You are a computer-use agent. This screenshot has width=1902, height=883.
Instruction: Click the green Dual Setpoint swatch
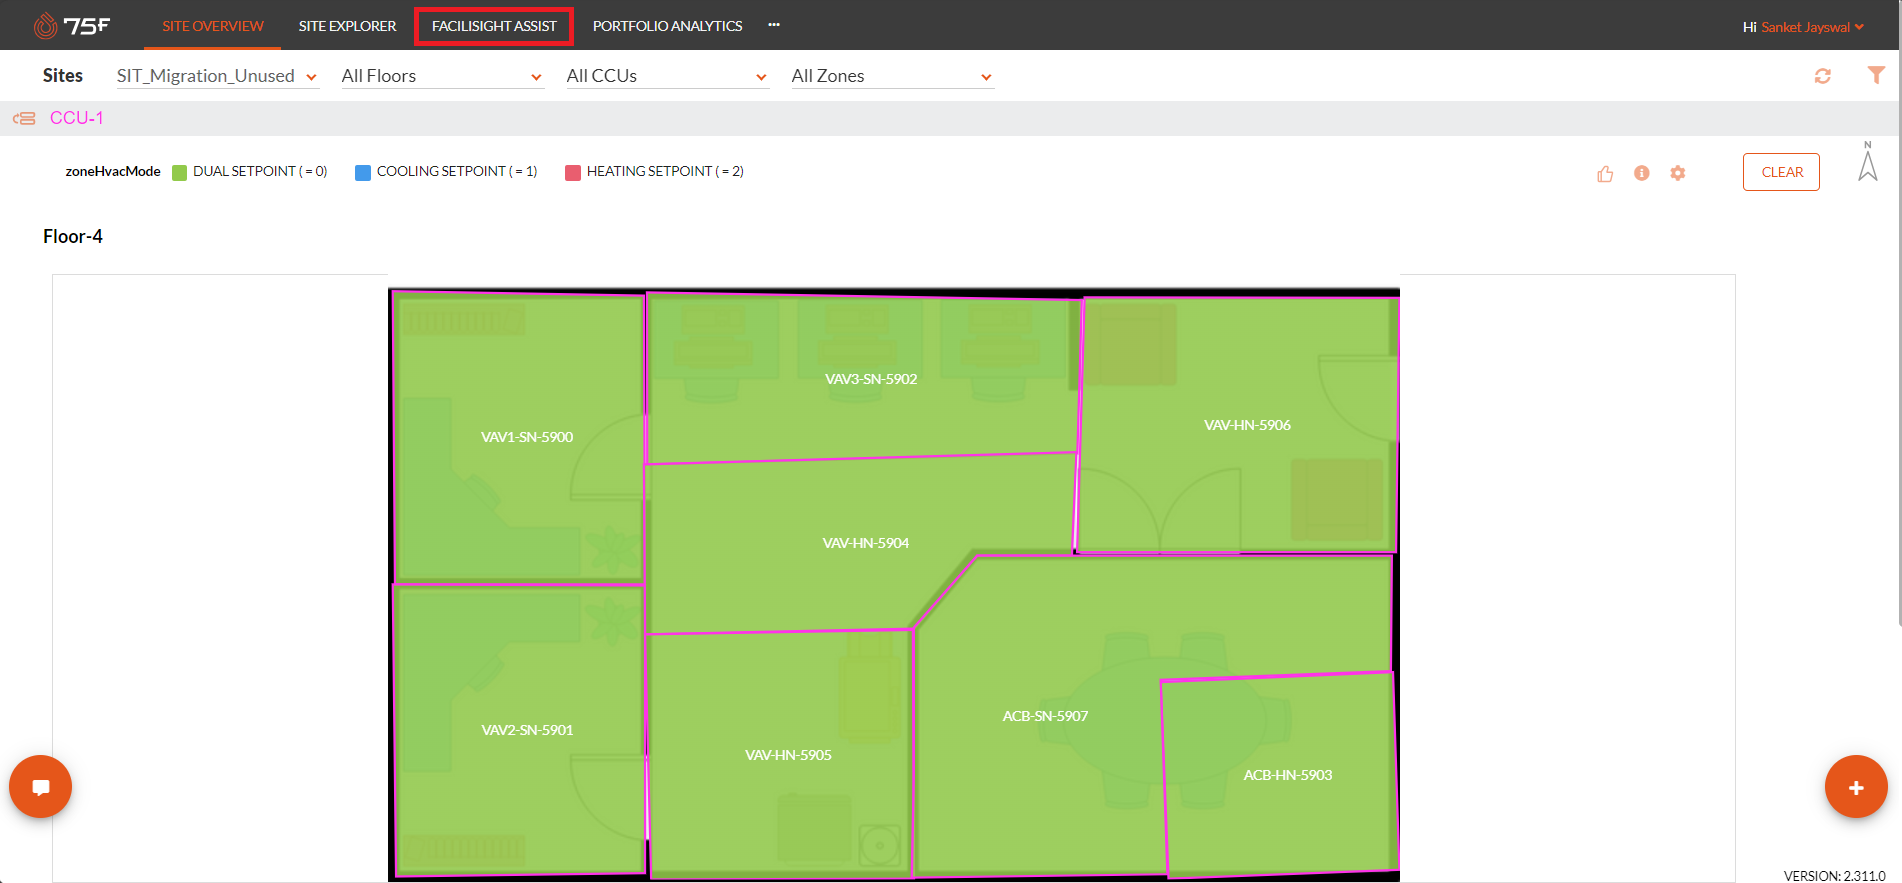[x=180, y=172]
